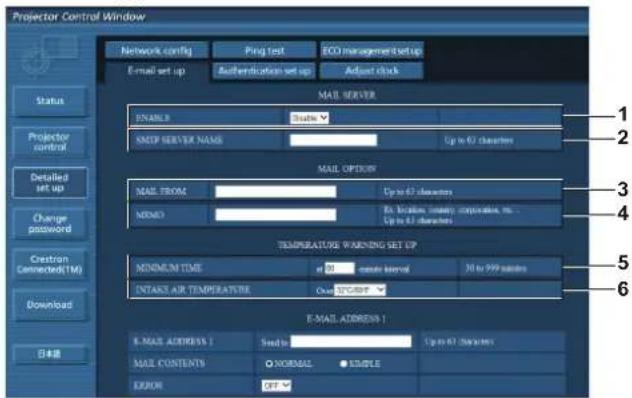Click the MAIL OPTION heading
Screen dimensions: 632x398
tap(347, 169)
